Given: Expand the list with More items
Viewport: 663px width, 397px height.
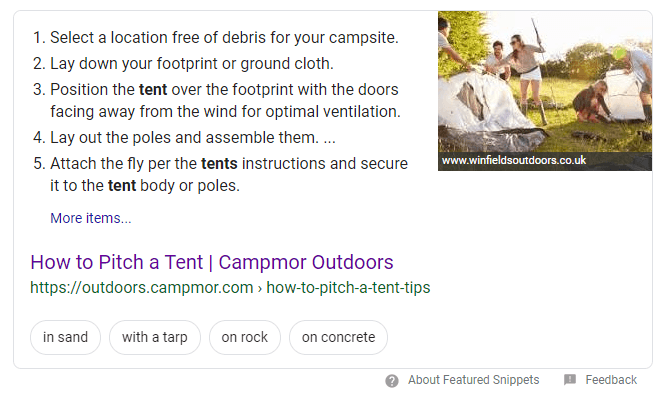Looking at the screenshot, I should click(x=91, y=218).
